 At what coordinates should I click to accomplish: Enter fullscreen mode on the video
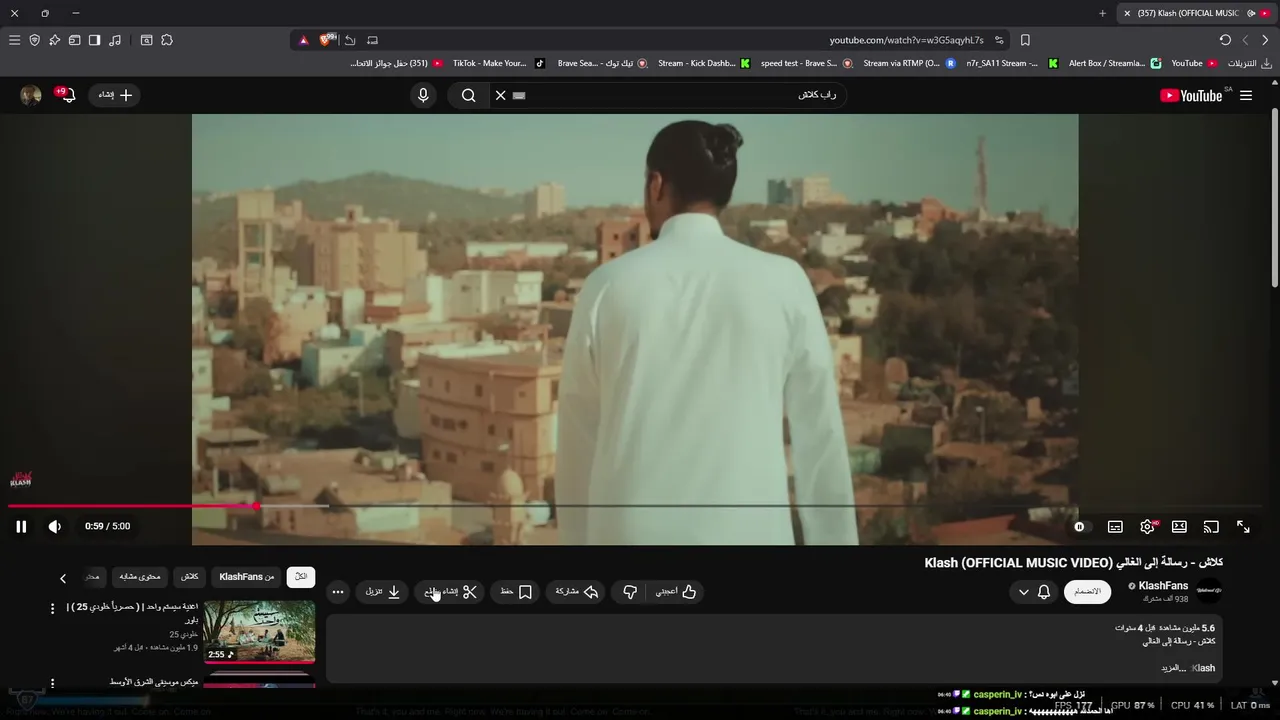tap(1243, 526)
